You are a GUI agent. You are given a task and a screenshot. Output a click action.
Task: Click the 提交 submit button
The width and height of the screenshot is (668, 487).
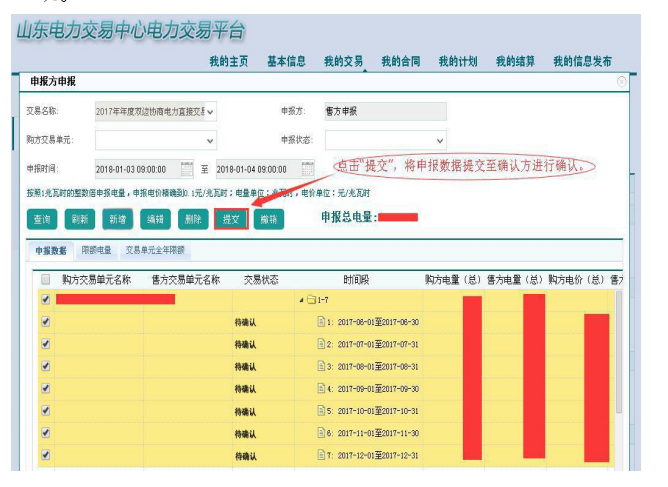pos(230,219)
